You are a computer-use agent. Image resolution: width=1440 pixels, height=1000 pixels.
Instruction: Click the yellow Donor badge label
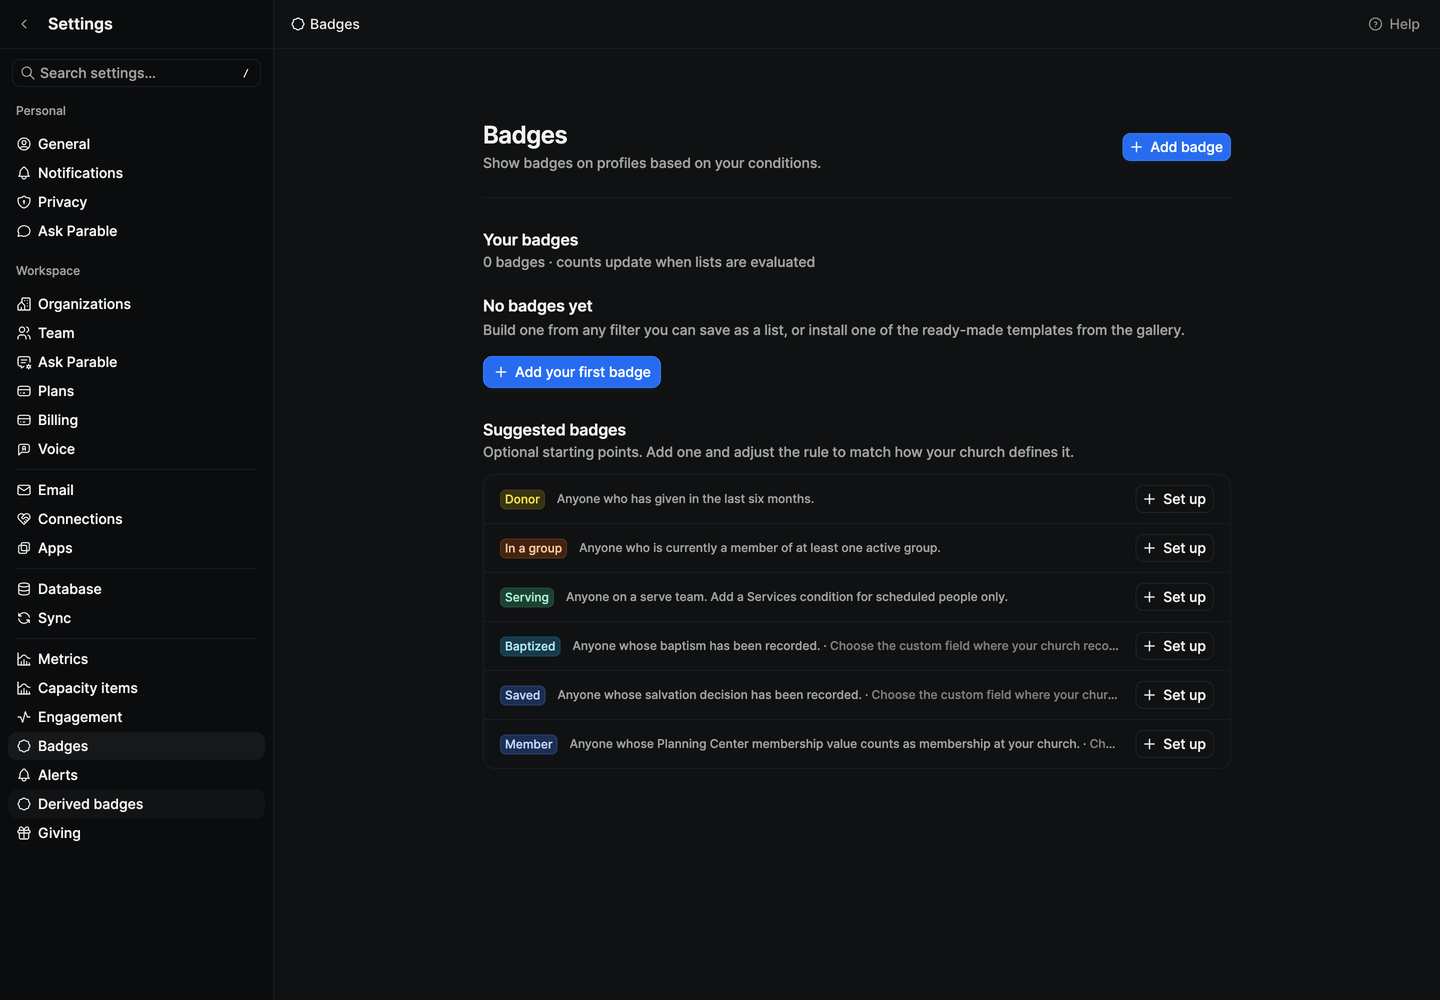tap(522, 499)
